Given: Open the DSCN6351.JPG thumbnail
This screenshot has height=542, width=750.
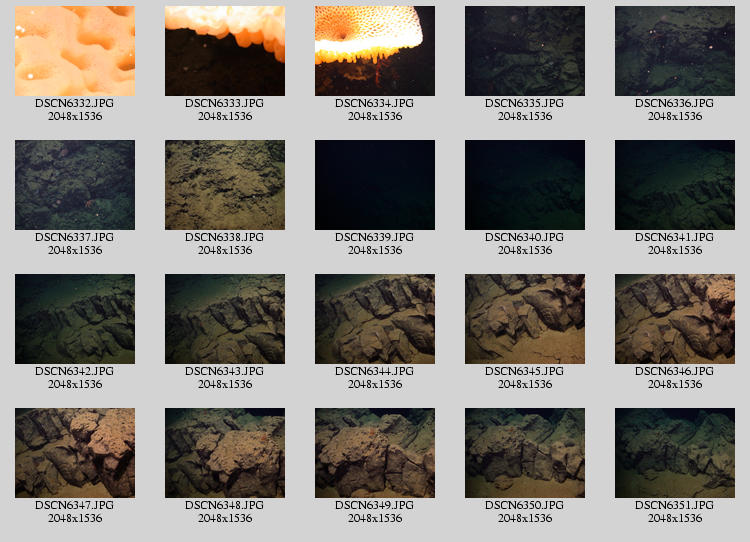Looking at the screenshot, I should 675,453.
